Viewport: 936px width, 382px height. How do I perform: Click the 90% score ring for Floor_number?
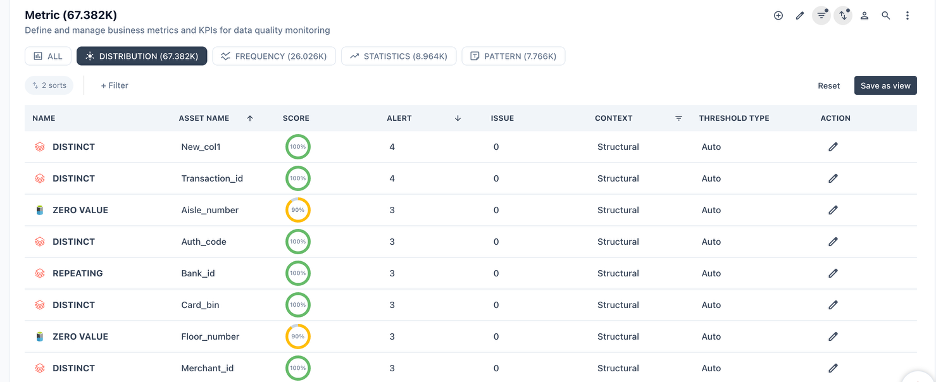[x=298, y=337]
